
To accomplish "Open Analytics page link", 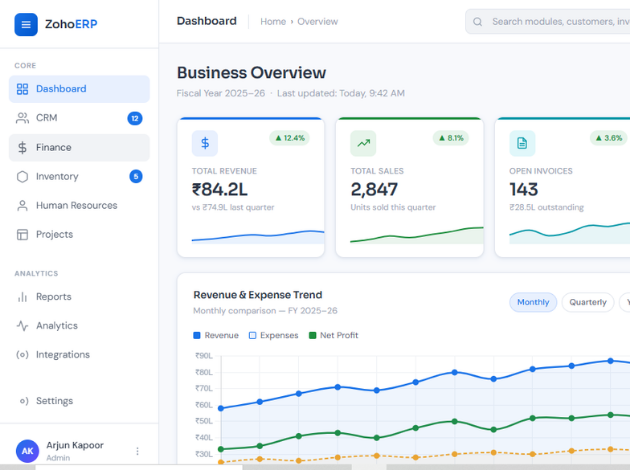I will tap(79, 326).
